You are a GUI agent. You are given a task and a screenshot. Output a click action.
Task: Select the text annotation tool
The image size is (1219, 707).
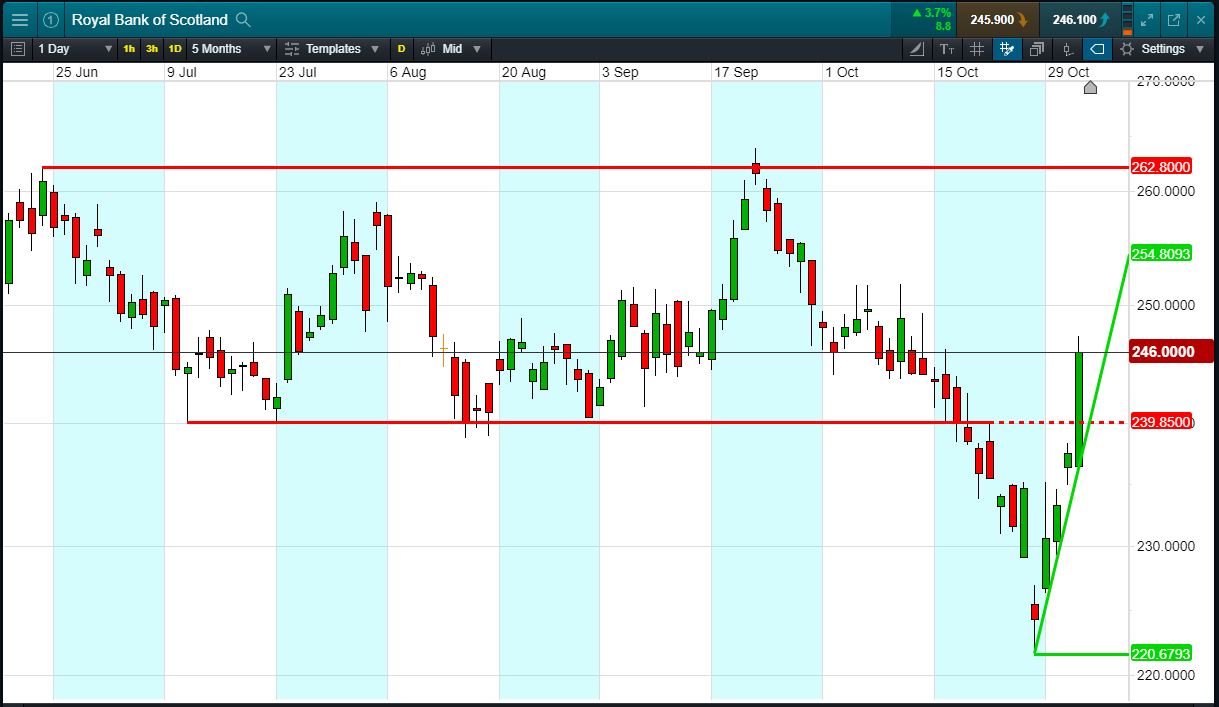pyautogui.click(x=947, y=48)
